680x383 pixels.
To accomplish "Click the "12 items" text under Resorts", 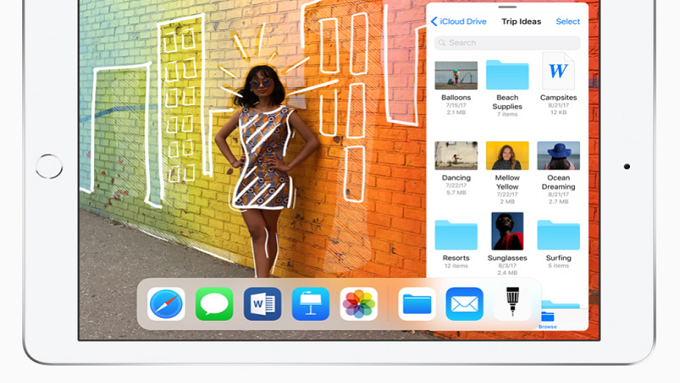I will pos(456,266).
